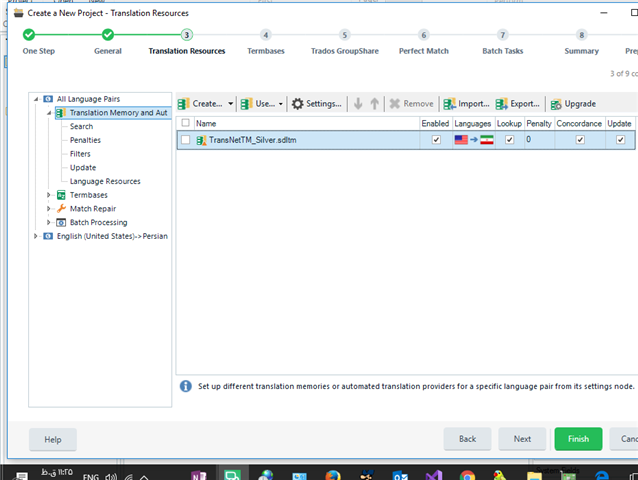638x480 pixels.
Task: Click the ENG language indicator in taskbar
Action: coord(91,476)
